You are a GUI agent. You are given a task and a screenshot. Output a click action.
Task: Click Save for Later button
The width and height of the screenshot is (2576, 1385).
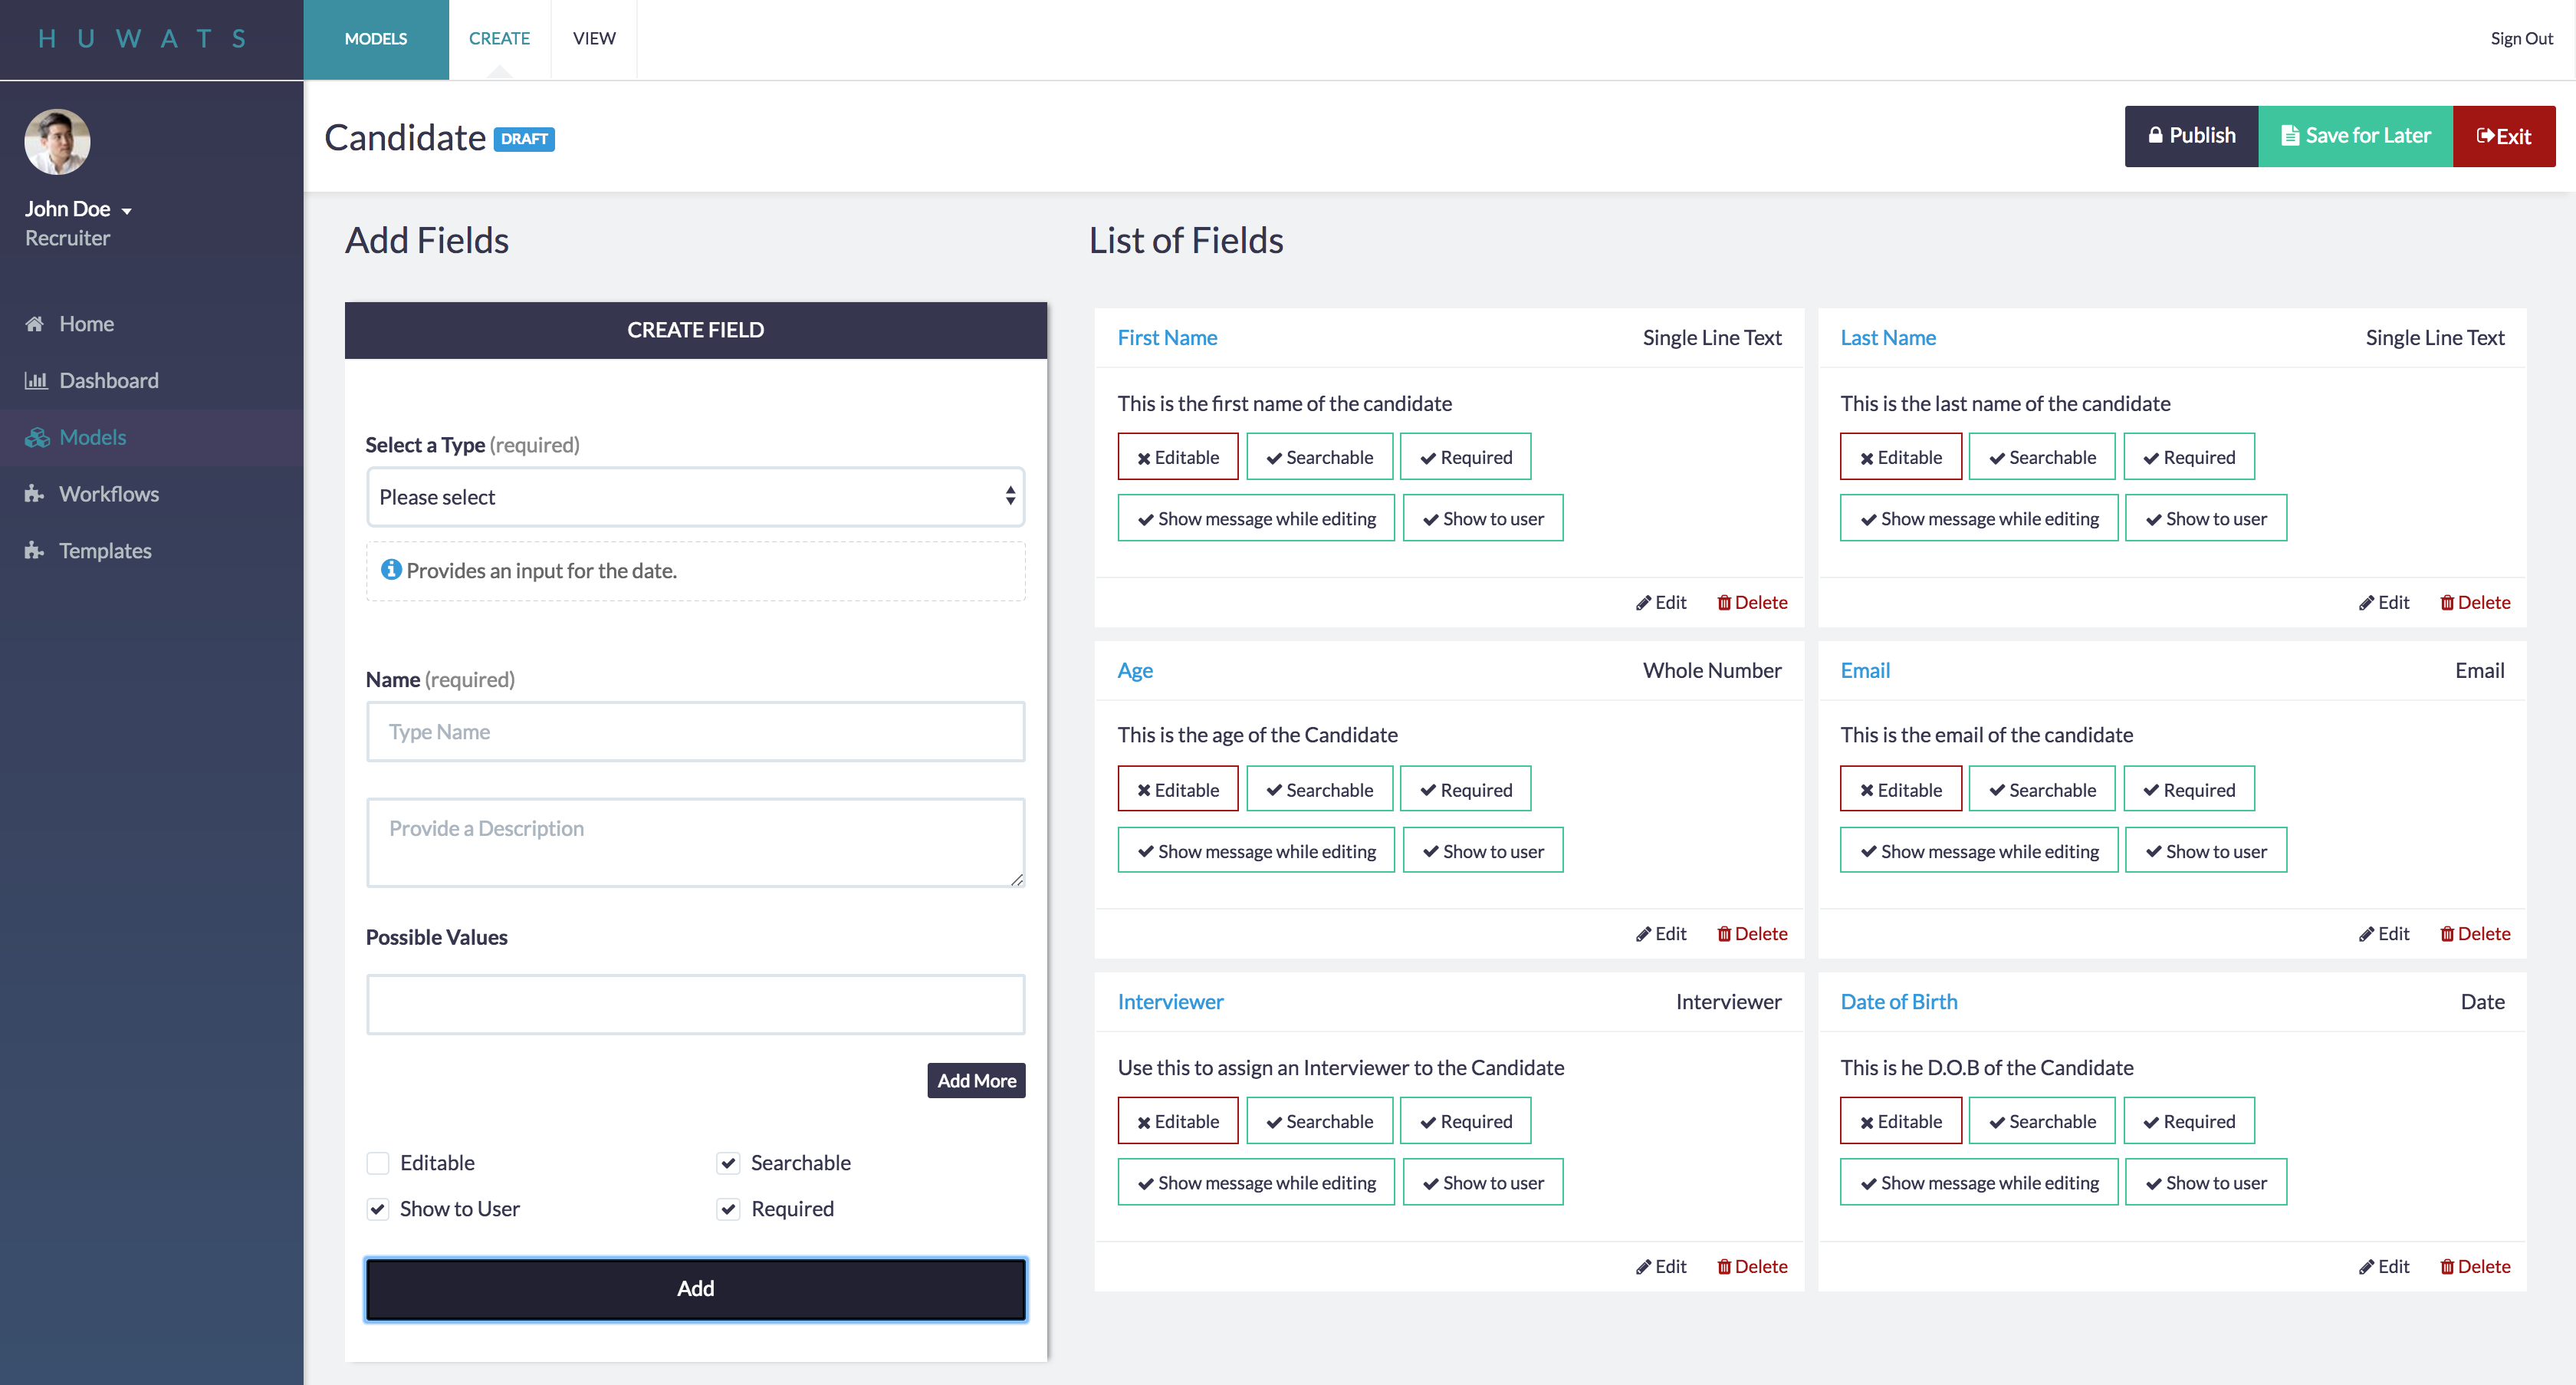coord(2355,136)
